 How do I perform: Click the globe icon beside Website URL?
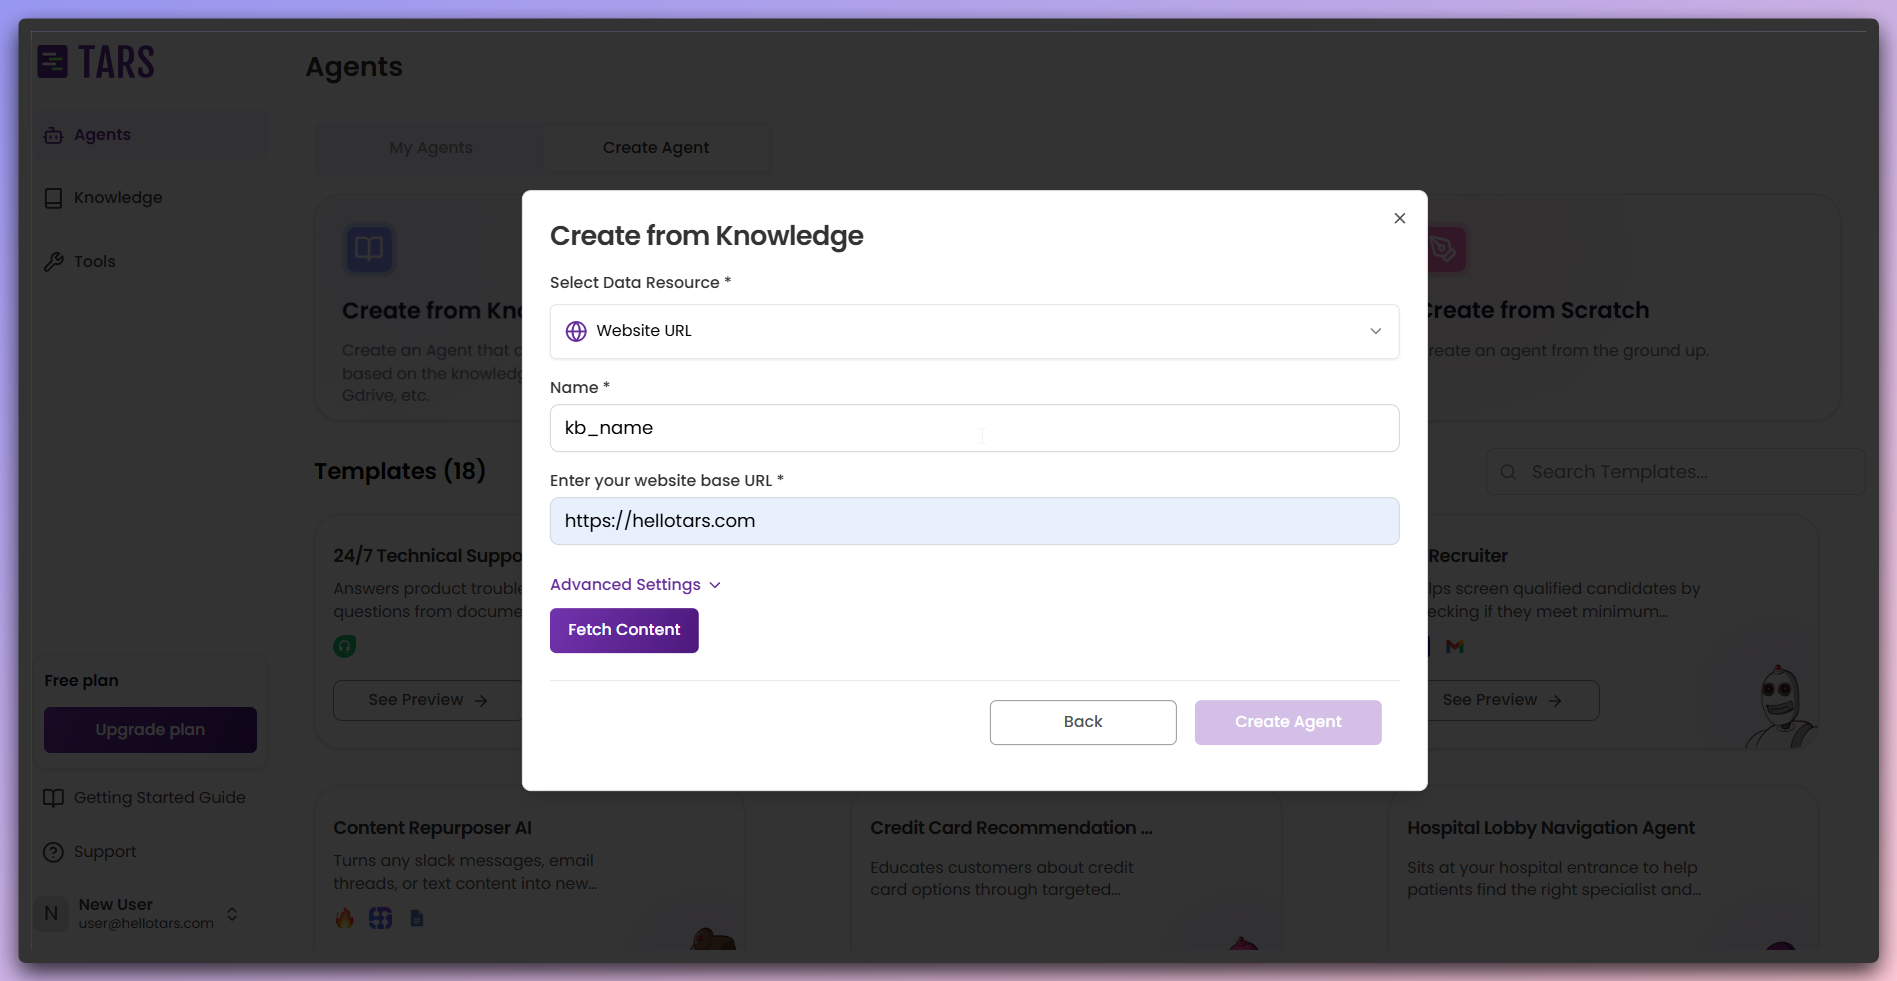pyautogui.click(x=576, y=331)
